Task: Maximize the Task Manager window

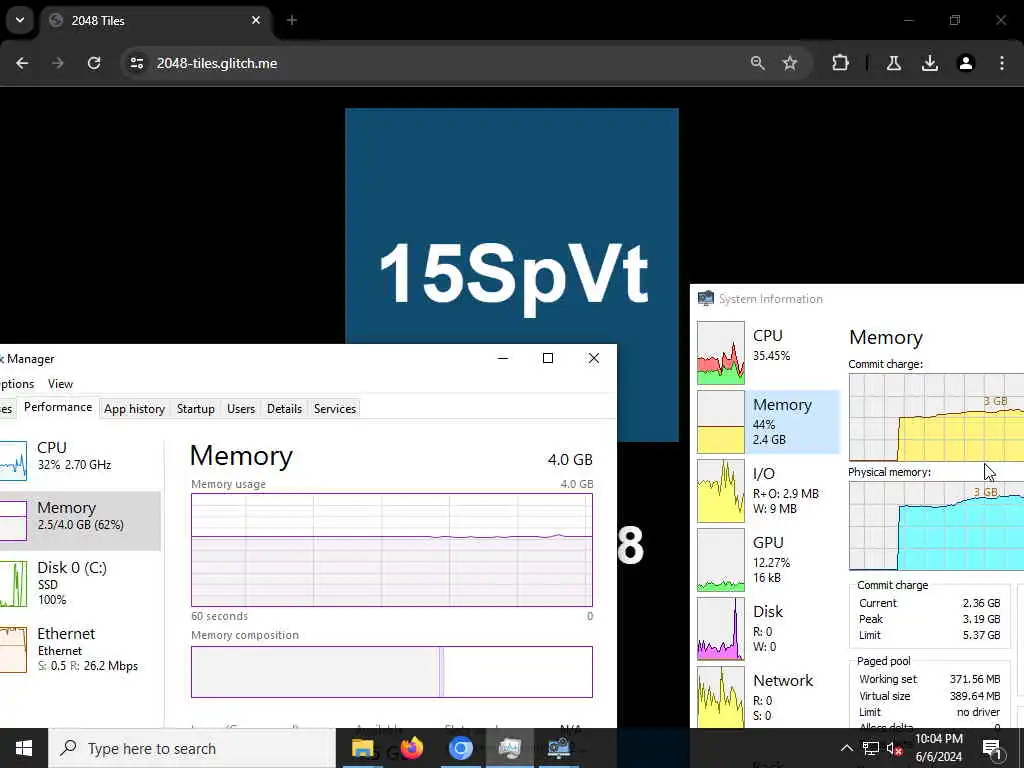Action: 548,359
